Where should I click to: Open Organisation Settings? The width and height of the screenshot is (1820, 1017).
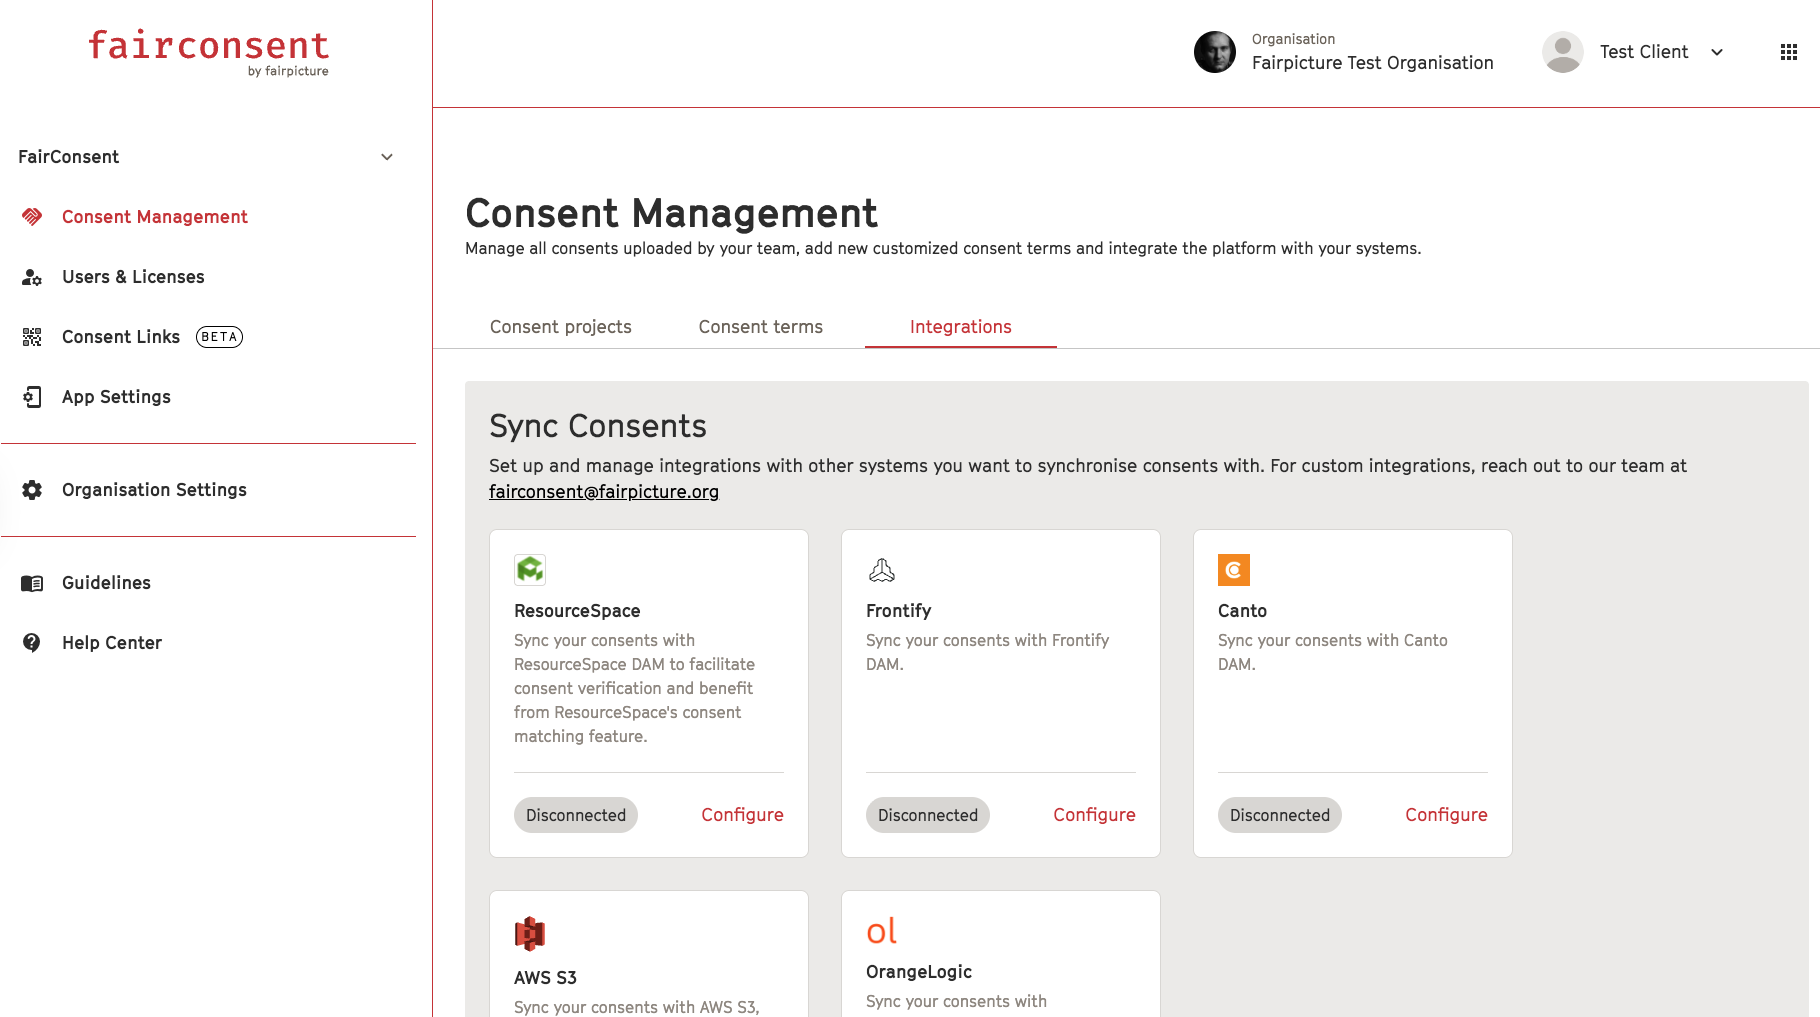click(x=154, y=490)
